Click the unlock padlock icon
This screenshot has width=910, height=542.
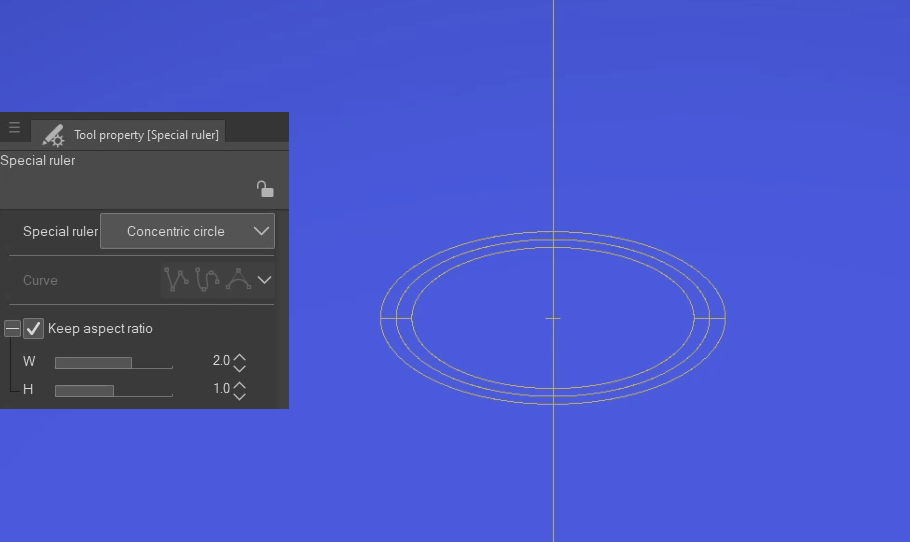(265, 189)
